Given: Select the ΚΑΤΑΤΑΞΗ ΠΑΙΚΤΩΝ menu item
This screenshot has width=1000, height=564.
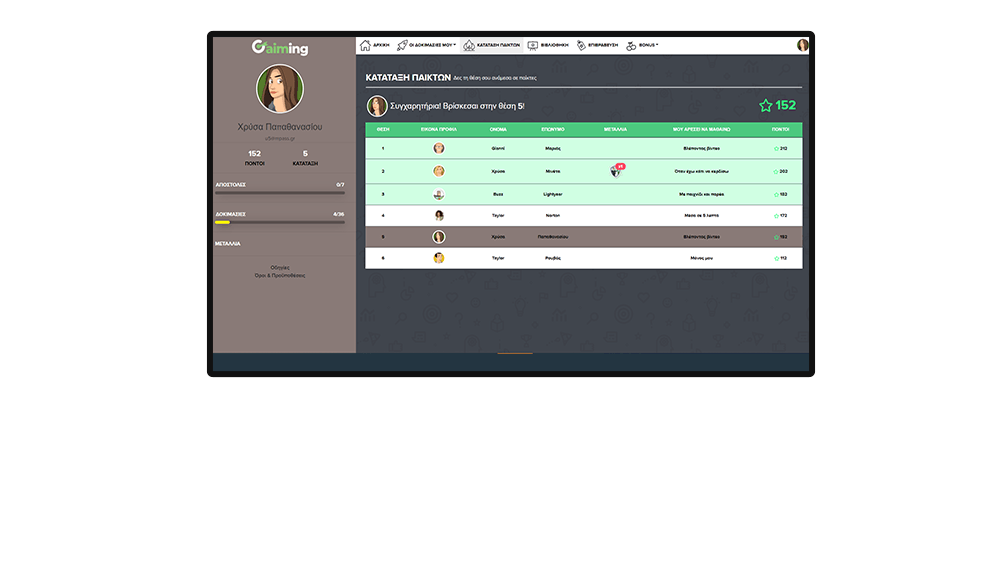Looking at the screenshot, I should tap(492, 45).
